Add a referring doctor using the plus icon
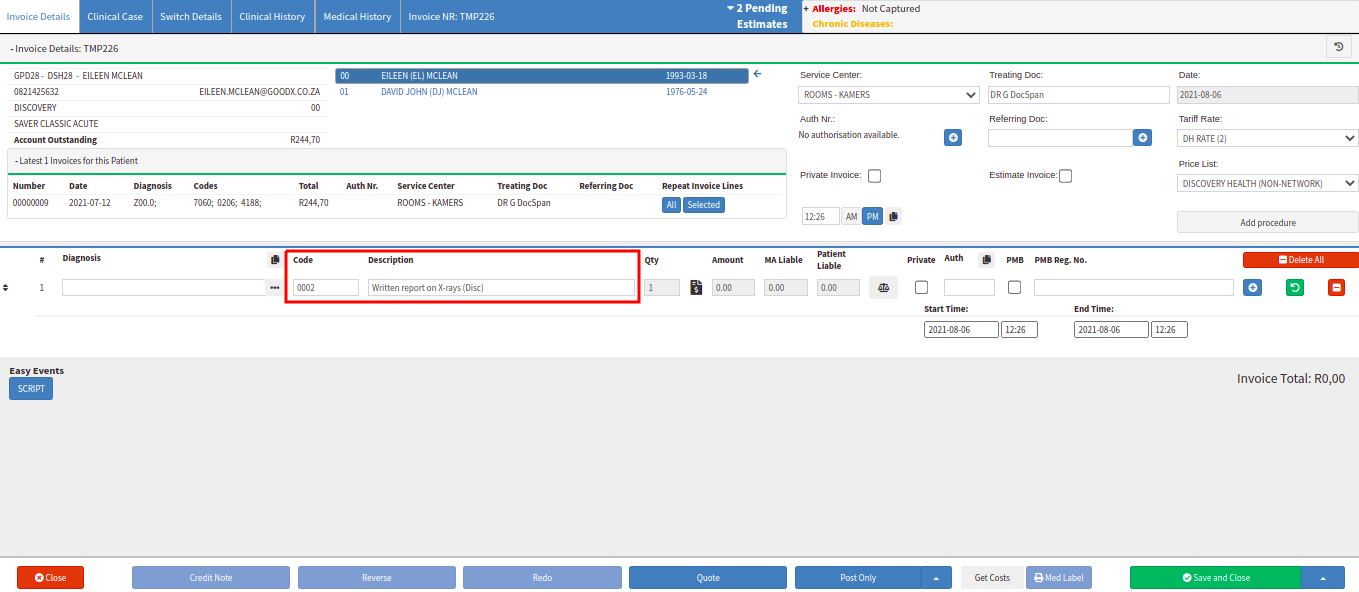The height and width of the screenshot is (592, 1359). (1142, 137)
